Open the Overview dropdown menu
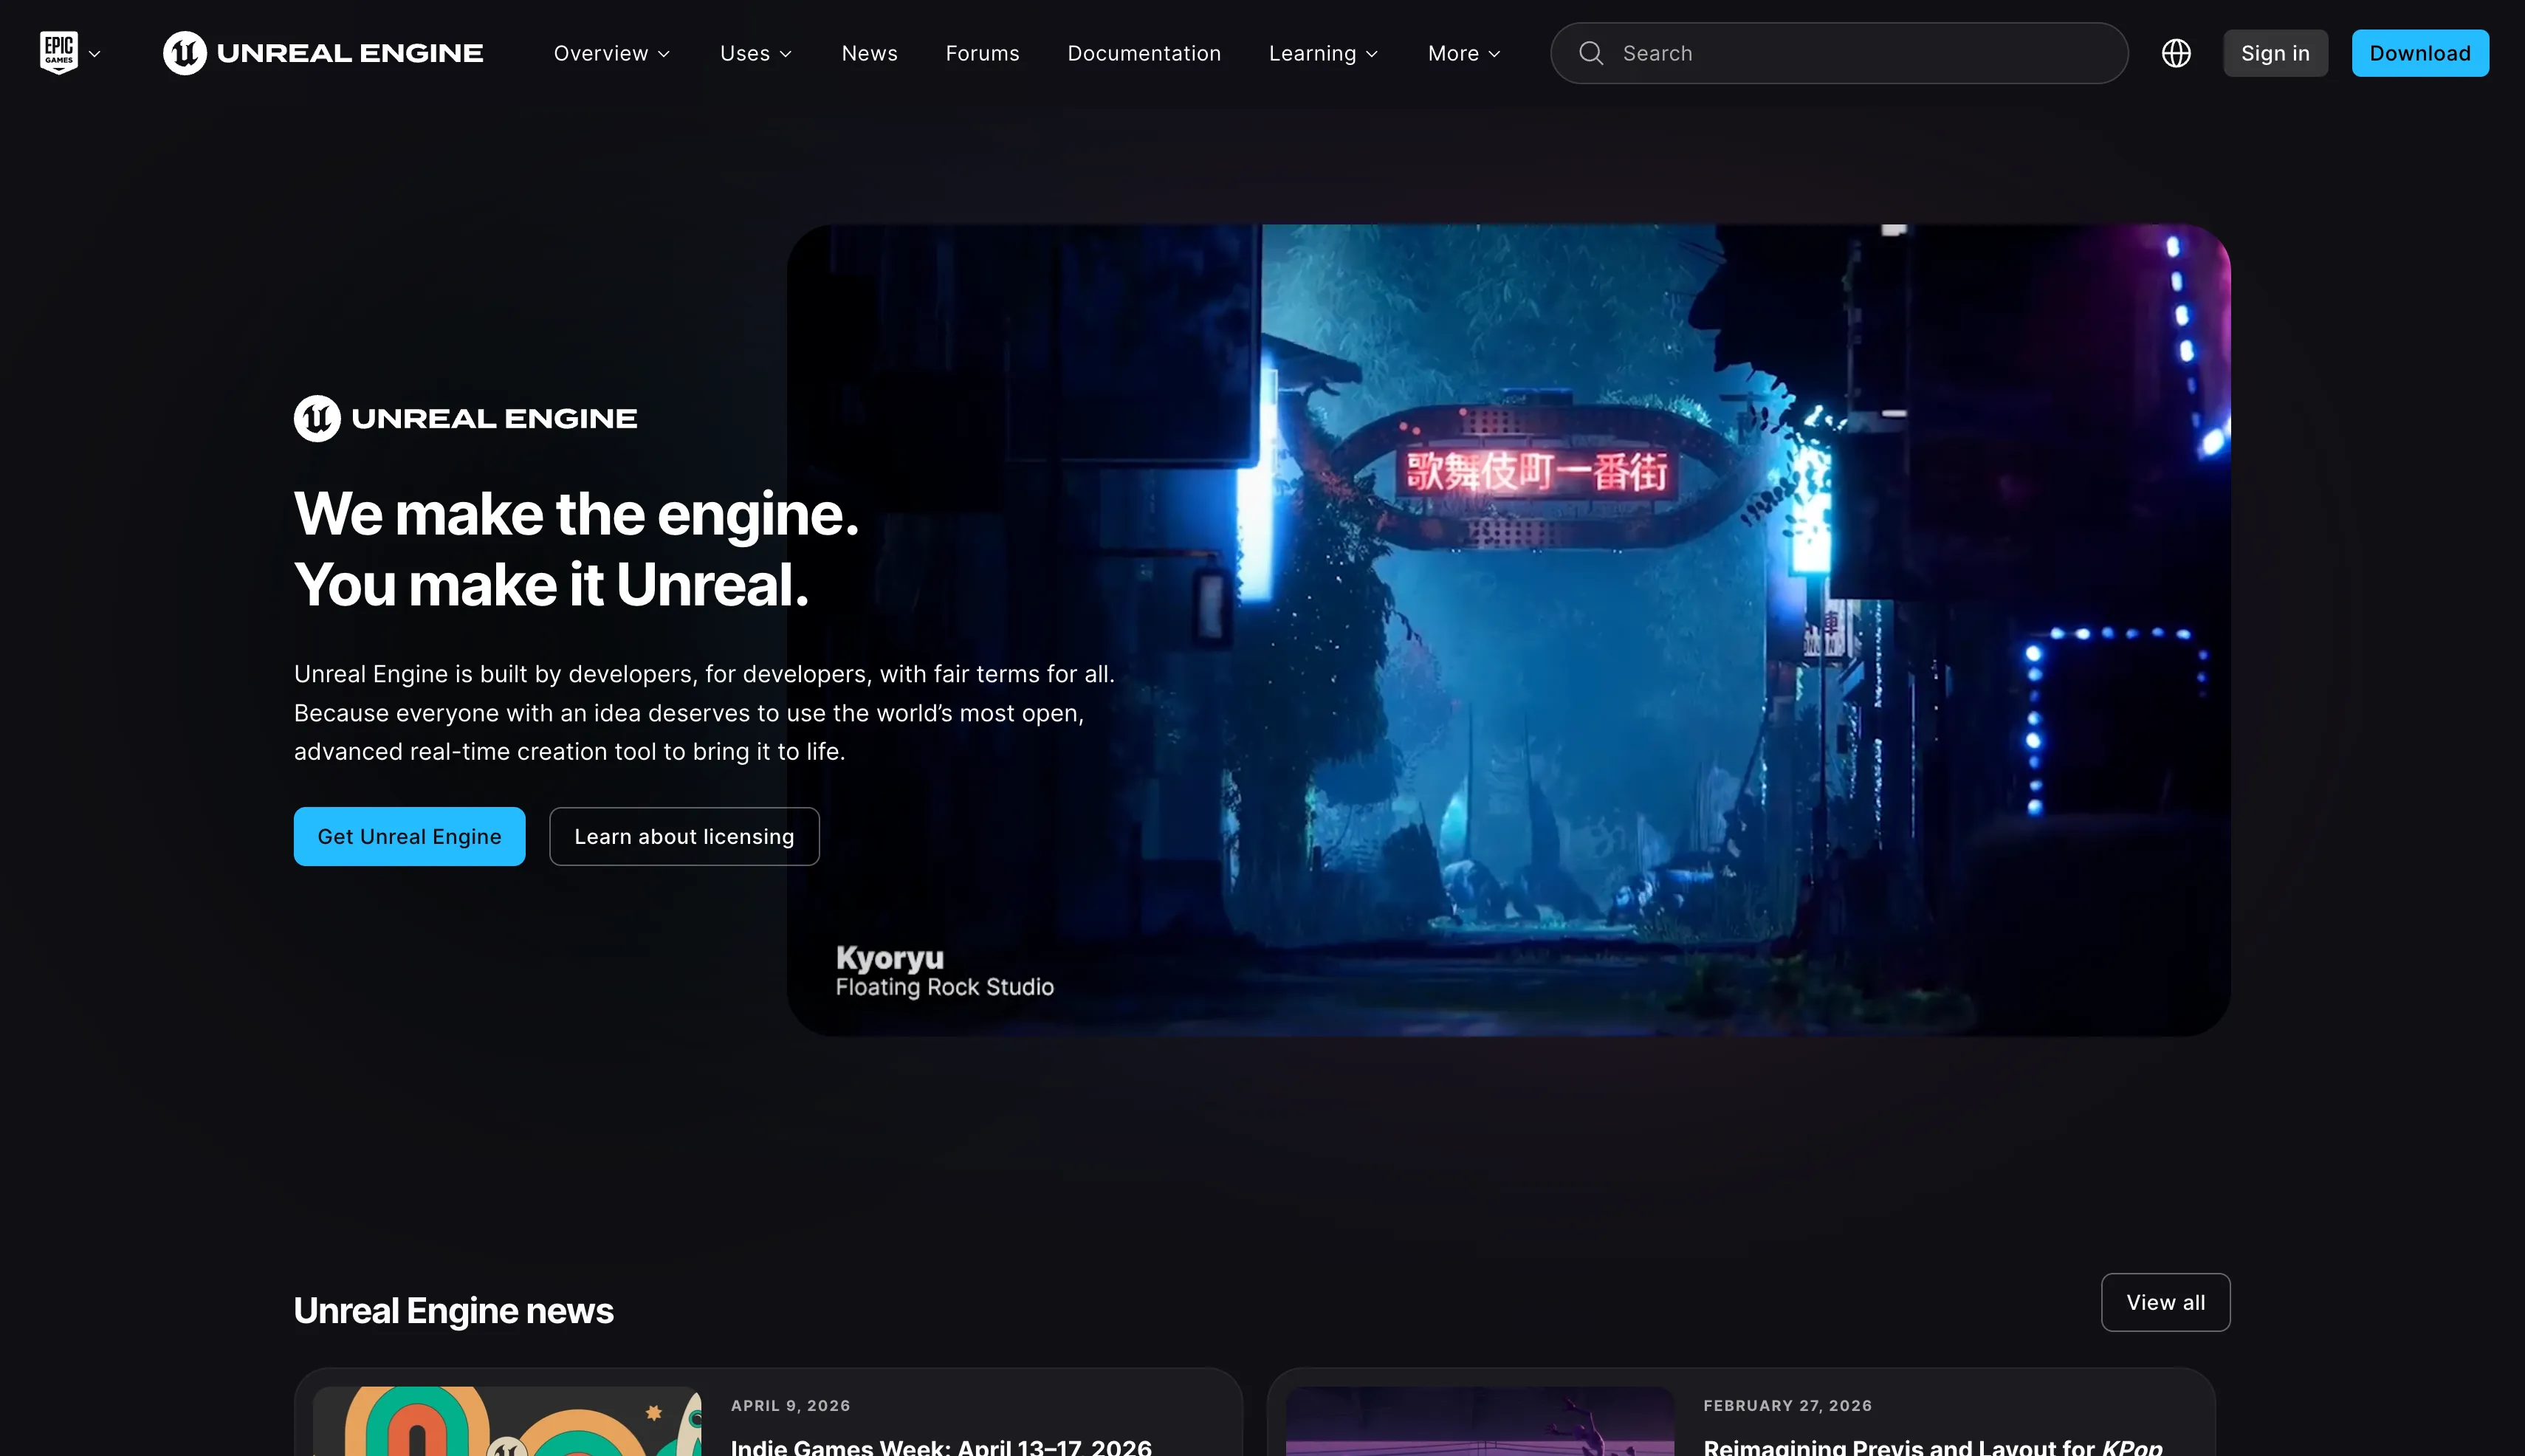Screen dimensions: 2525x1456 [x=611, y=53]
